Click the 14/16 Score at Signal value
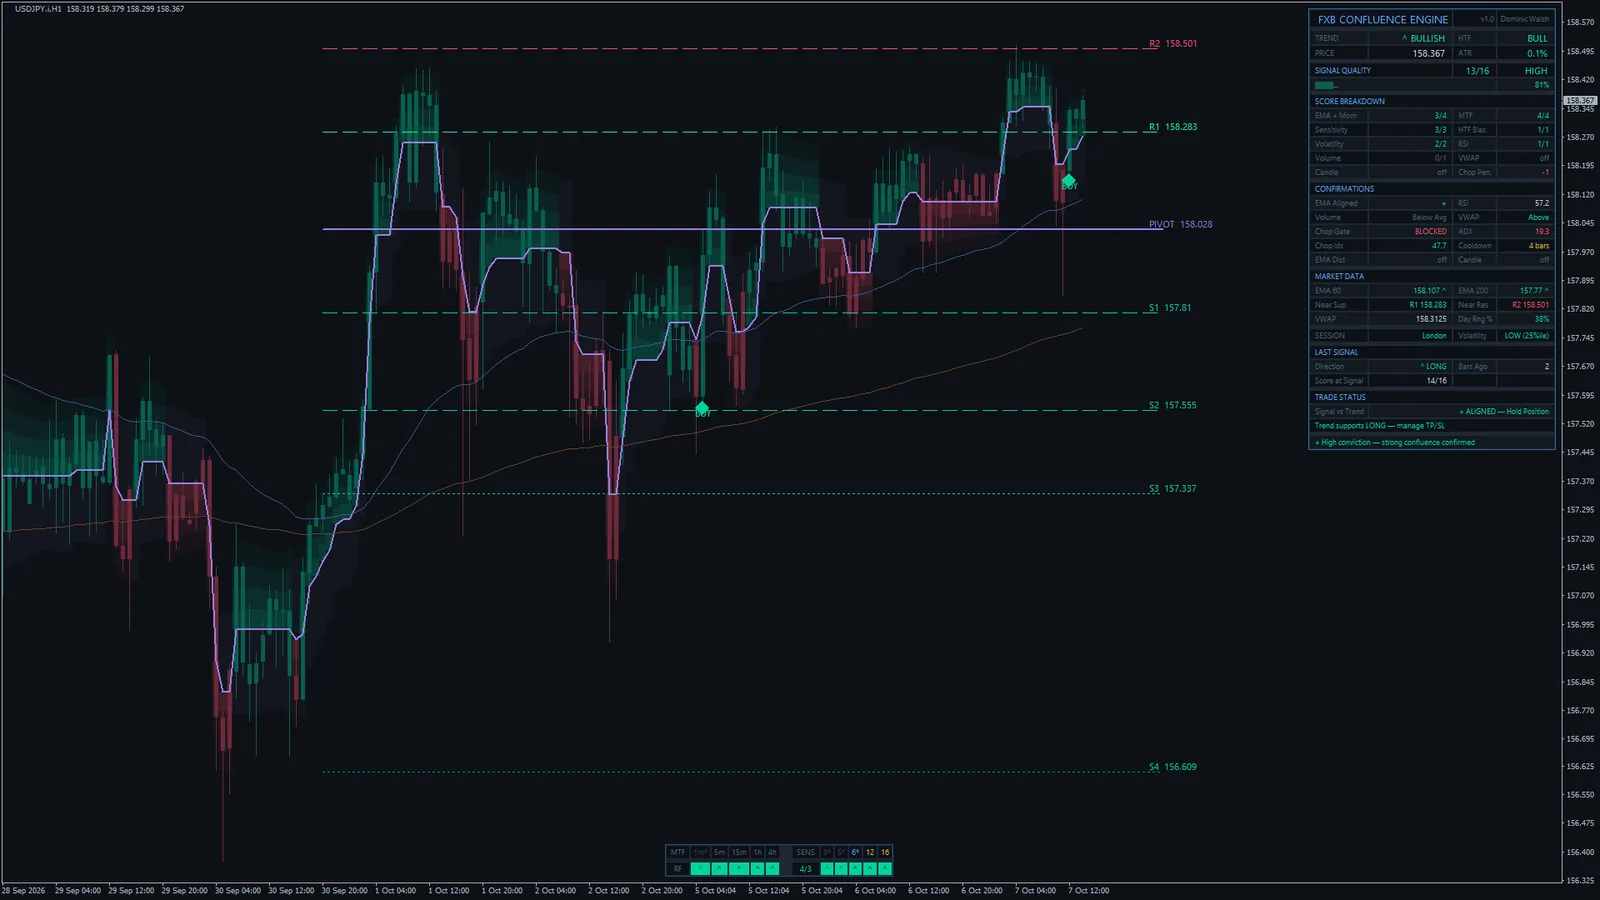 tap(1436, 381)
